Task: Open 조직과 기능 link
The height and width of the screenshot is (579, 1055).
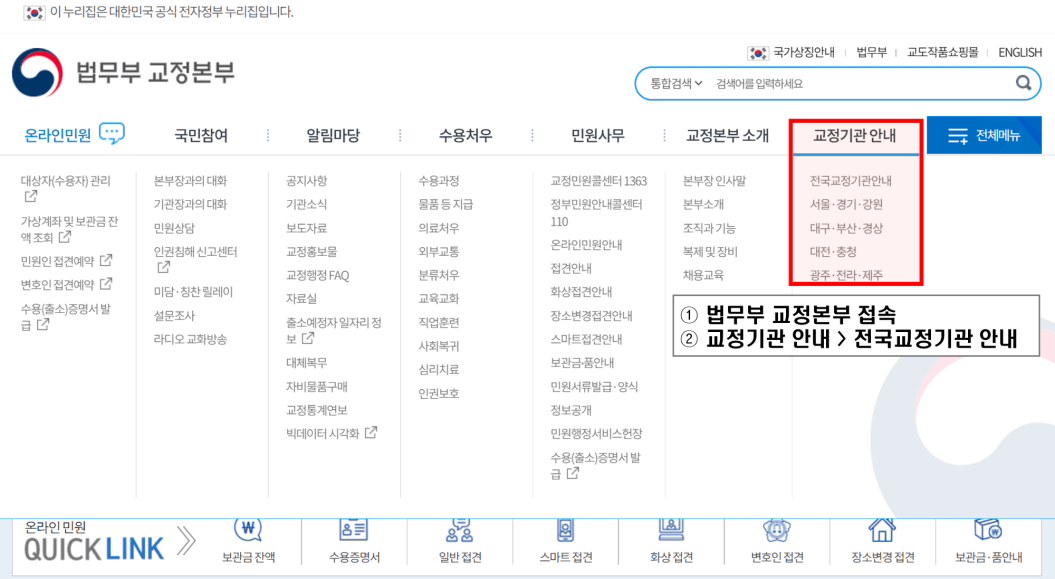Action: coord(708,228)
